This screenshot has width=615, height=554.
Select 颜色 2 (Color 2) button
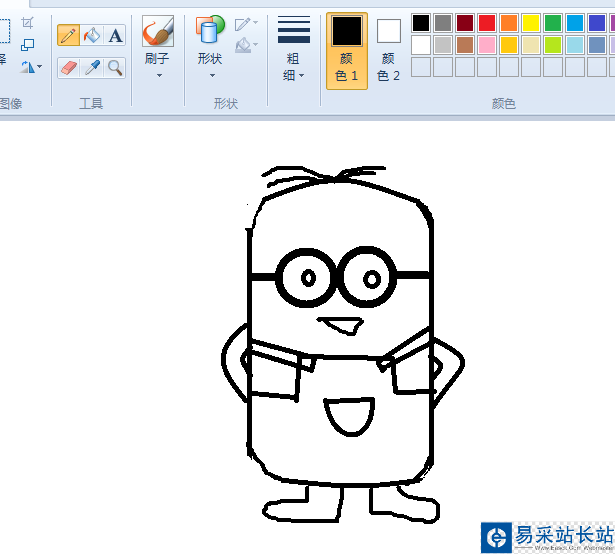pyautogui.click(x=389, y=51)
